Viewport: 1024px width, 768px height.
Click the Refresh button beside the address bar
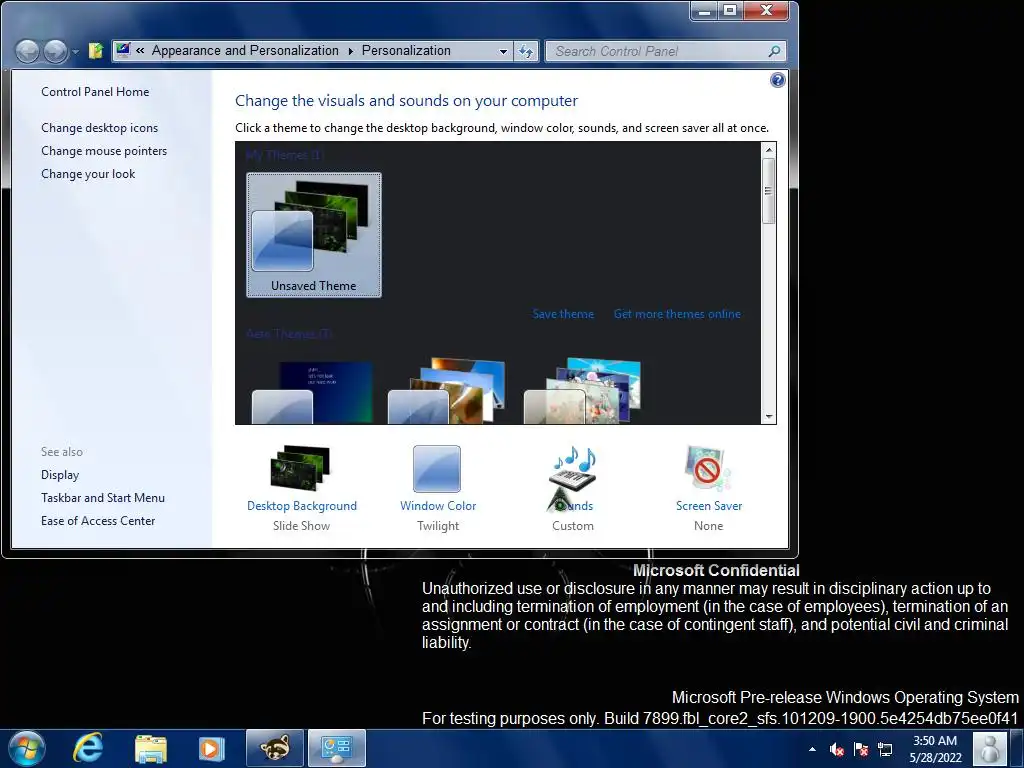(x=526, y=51)
